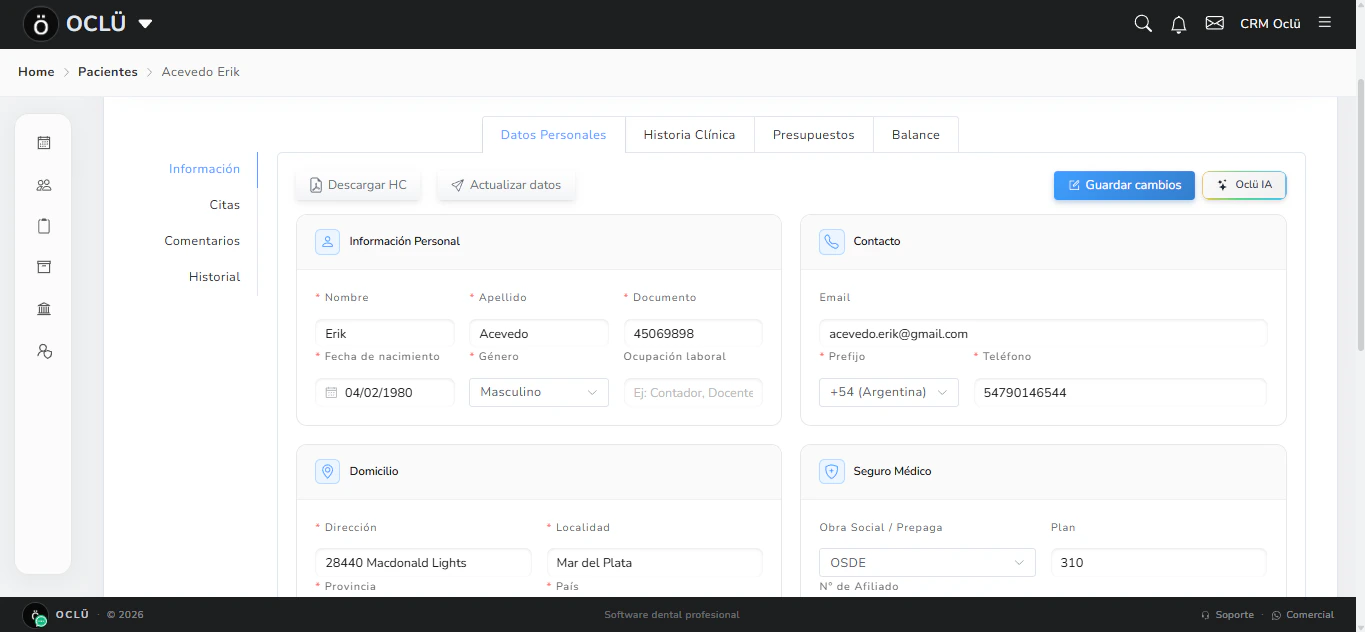Click the Plan input field
Viewport: 1365px width, 632px height.
pyautogui.click(x=1159, y=562)
